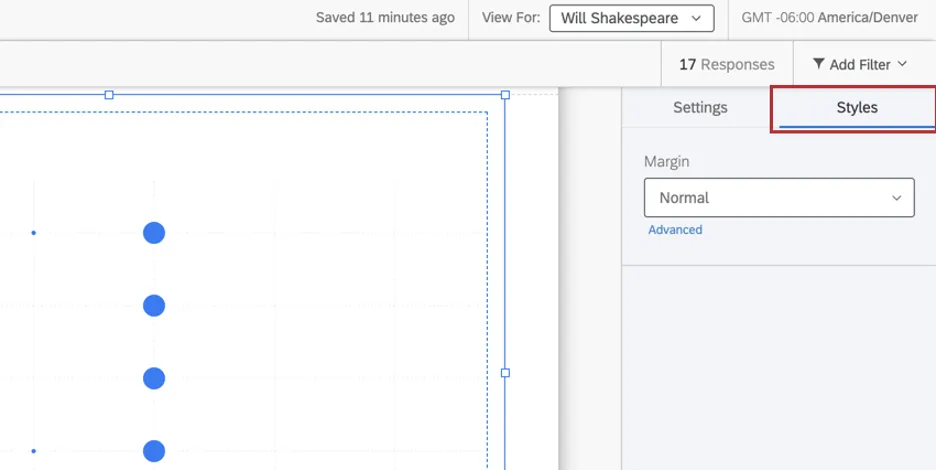
Task: Open the View For Will Shakespeare dropdown
Action: click(x=631, y=18)
